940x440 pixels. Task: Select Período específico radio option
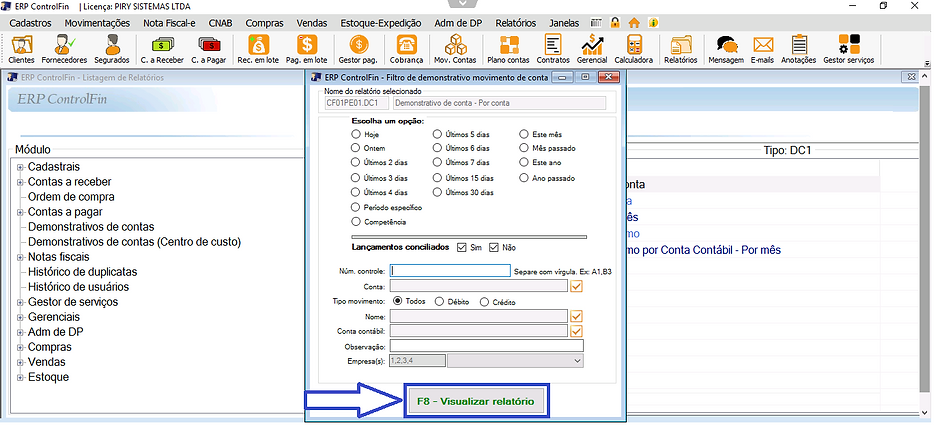(356, 207)
